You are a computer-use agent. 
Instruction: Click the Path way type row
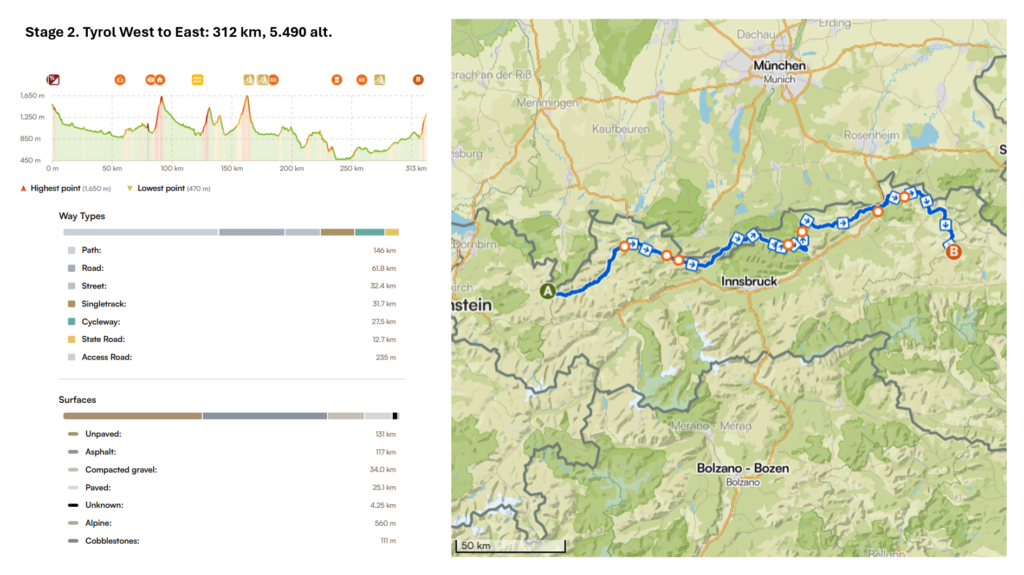[x=94, y=250]
